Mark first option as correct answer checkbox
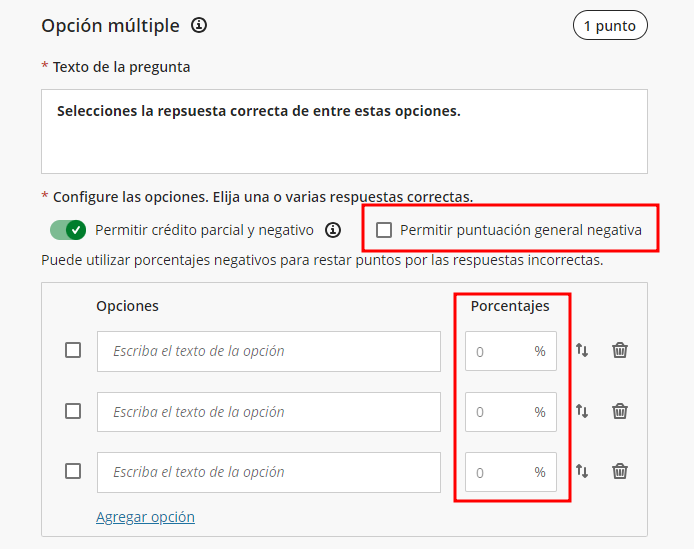 click(x=73, y=351)
